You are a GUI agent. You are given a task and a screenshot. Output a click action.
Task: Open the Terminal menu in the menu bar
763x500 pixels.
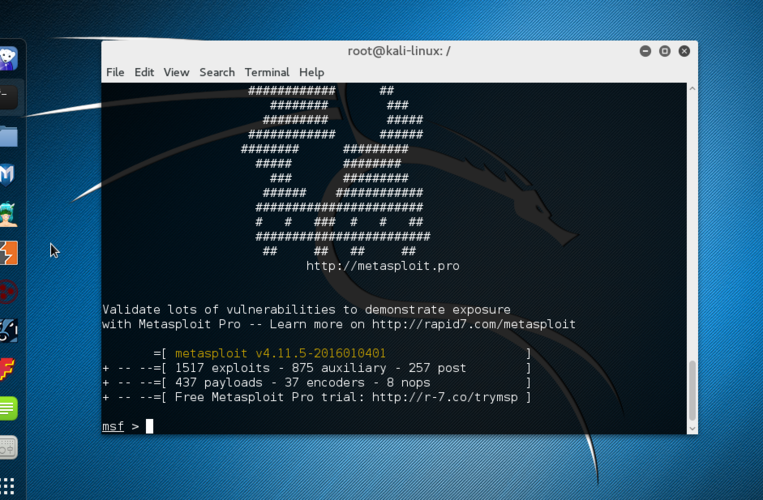(267, 72)
